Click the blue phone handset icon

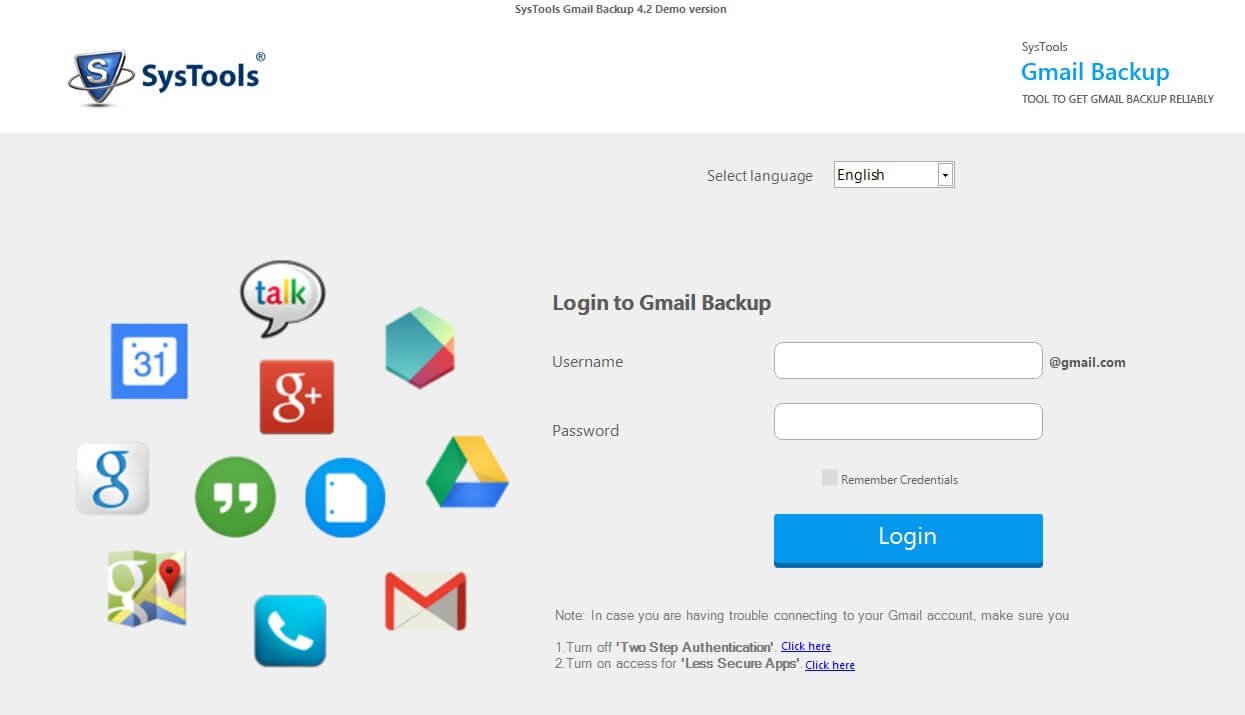coord(290,631)
